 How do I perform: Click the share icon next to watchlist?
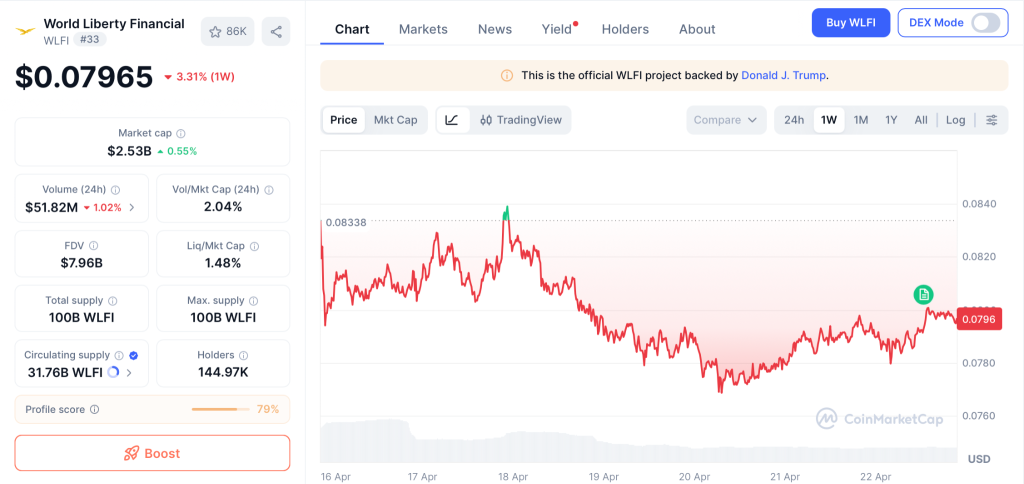pyautogui.click(x=276, y=32)
